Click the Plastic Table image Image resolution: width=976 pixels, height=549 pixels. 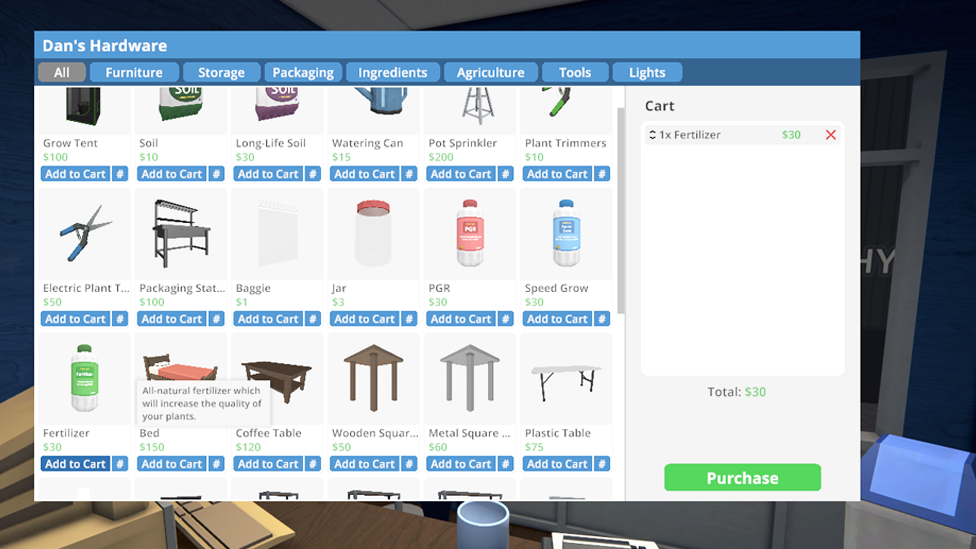566,378
